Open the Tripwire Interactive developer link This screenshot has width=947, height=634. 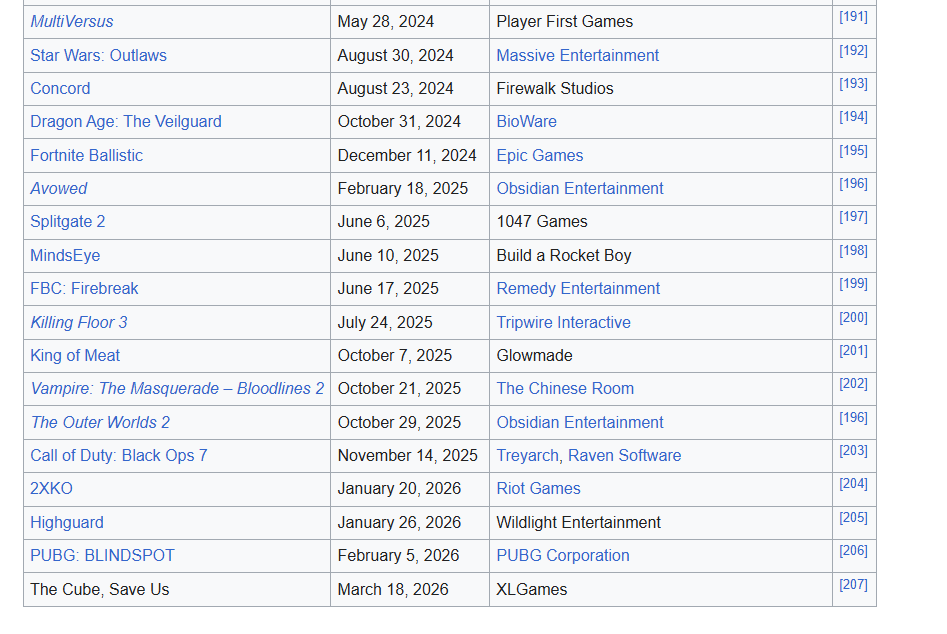click(563, 323)
